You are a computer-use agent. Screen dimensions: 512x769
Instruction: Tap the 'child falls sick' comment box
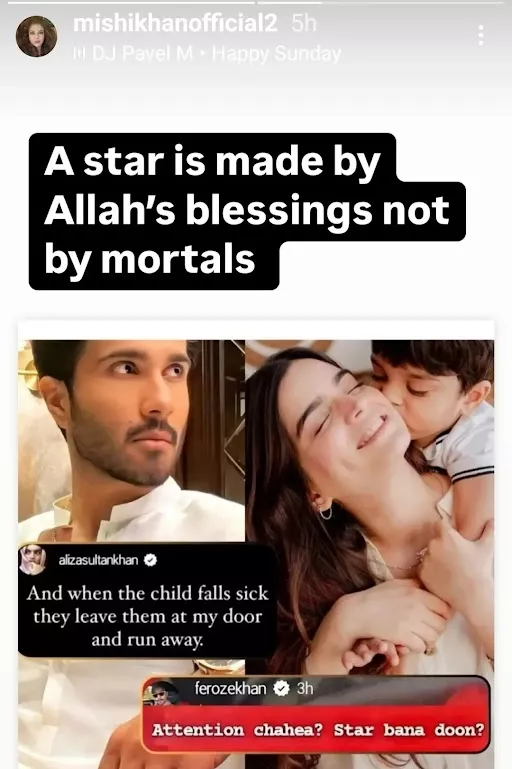(147, 600)
